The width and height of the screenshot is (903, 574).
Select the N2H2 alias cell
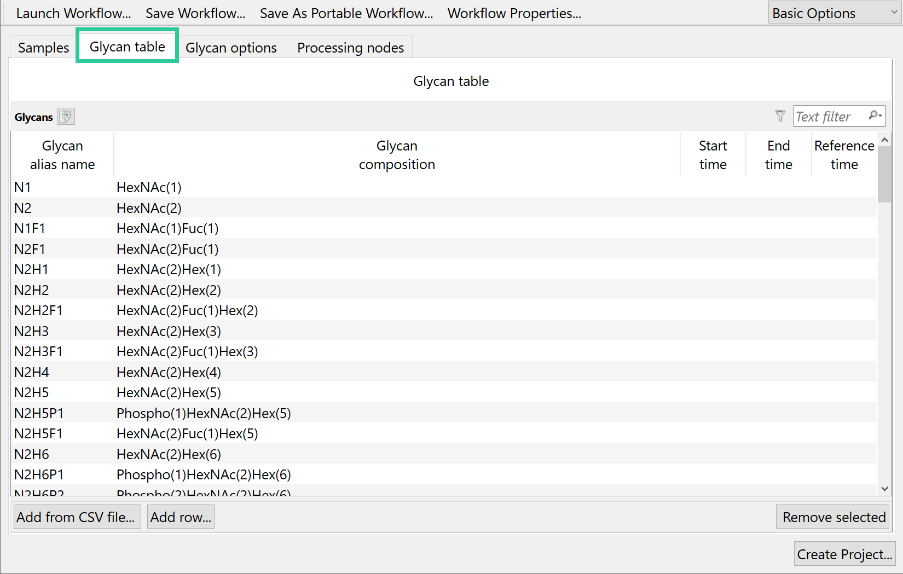click(x=31, y=290)
